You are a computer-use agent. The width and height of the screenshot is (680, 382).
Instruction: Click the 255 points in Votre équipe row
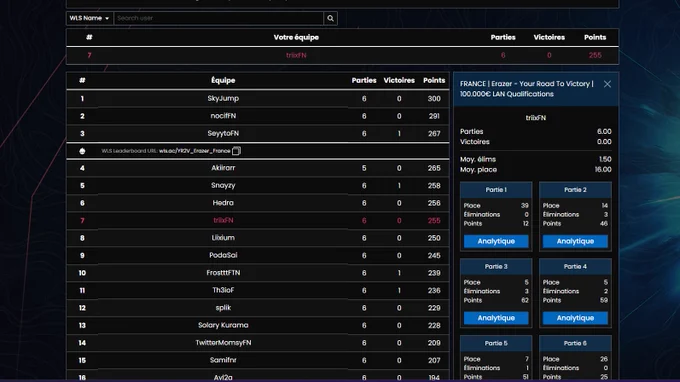tap(595, 55)
